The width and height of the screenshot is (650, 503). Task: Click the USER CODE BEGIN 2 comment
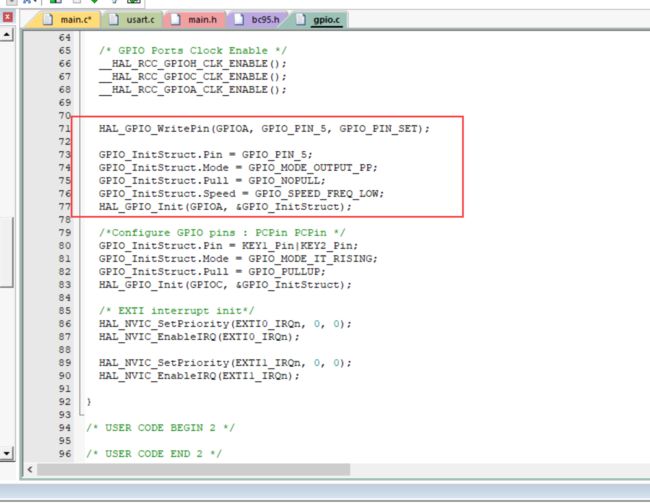(160, 428)
